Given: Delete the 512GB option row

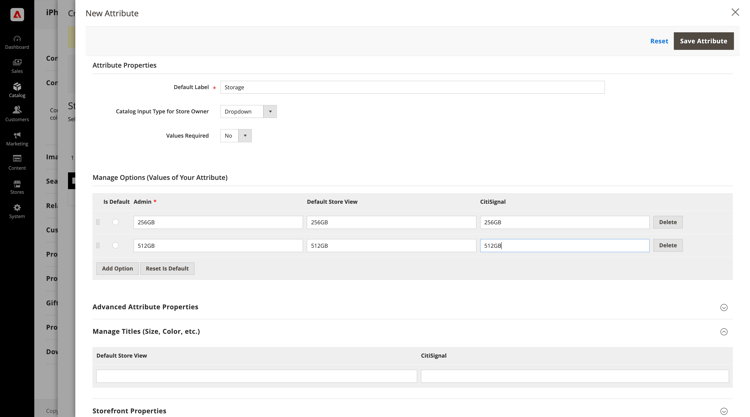Looking at the screenshot, I should click(x=668, y=245).
